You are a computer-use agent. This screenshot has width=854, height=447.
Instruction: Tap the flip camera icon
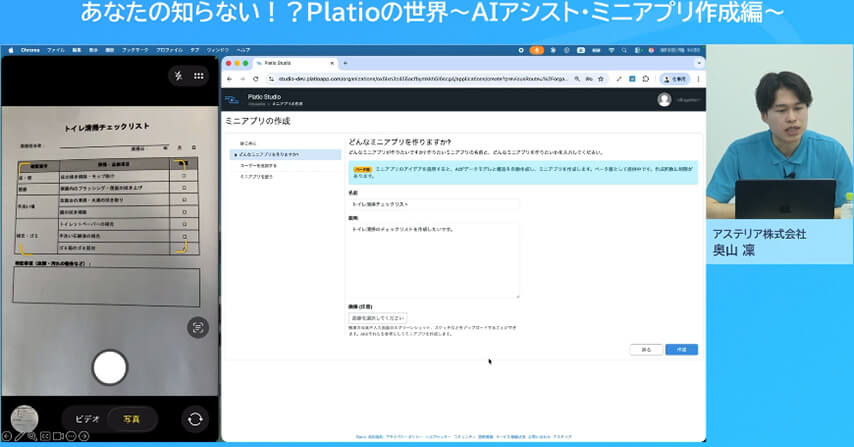[195, 419]
